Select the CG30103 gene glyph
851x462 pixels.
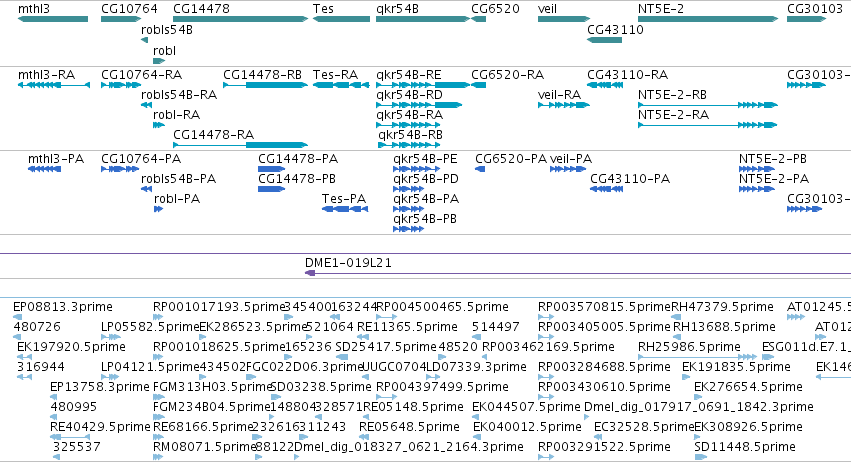tap(806, 19)
